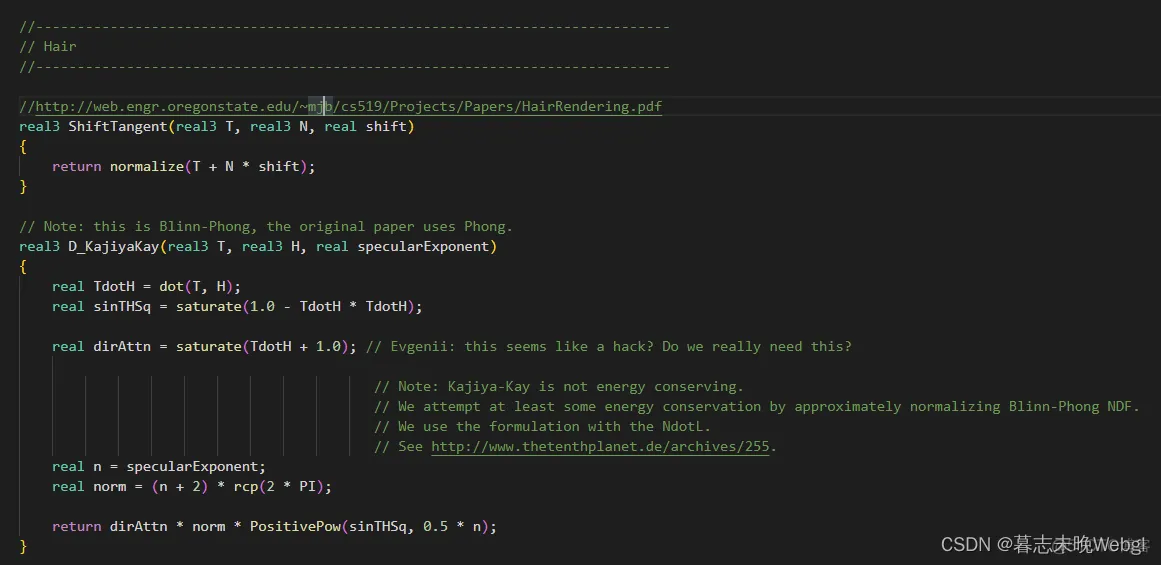
Task: Click the opening brace below ShiftTangent
Action: point(23,147)
